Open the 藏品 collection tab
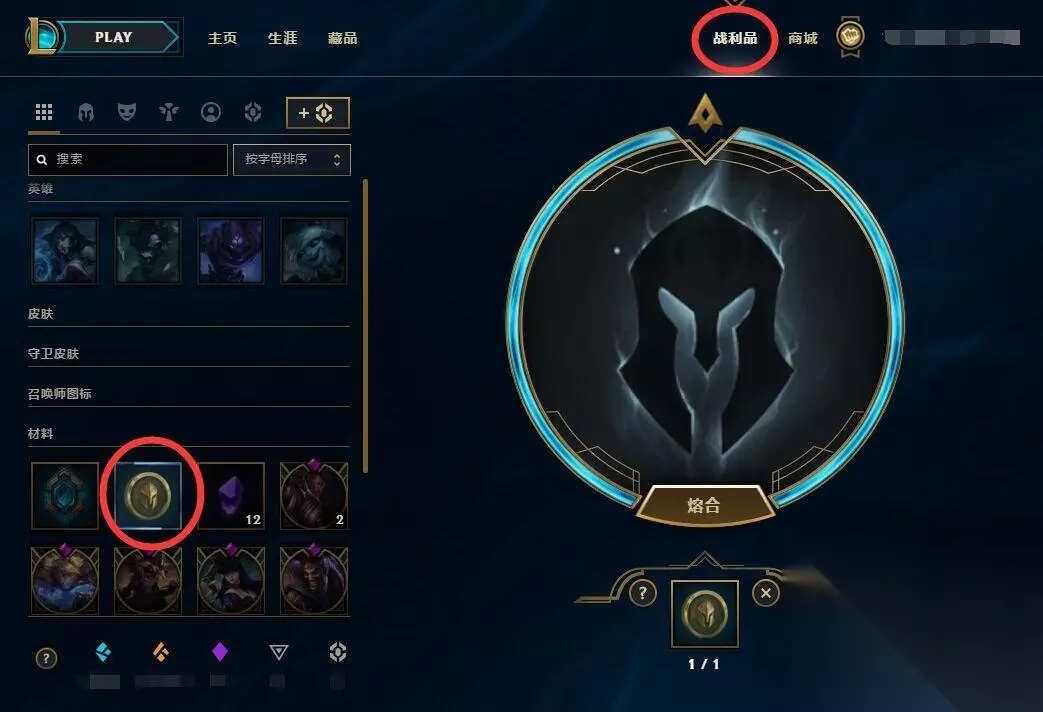This screenshot has height=712, width=1043. tap(342, 39)
